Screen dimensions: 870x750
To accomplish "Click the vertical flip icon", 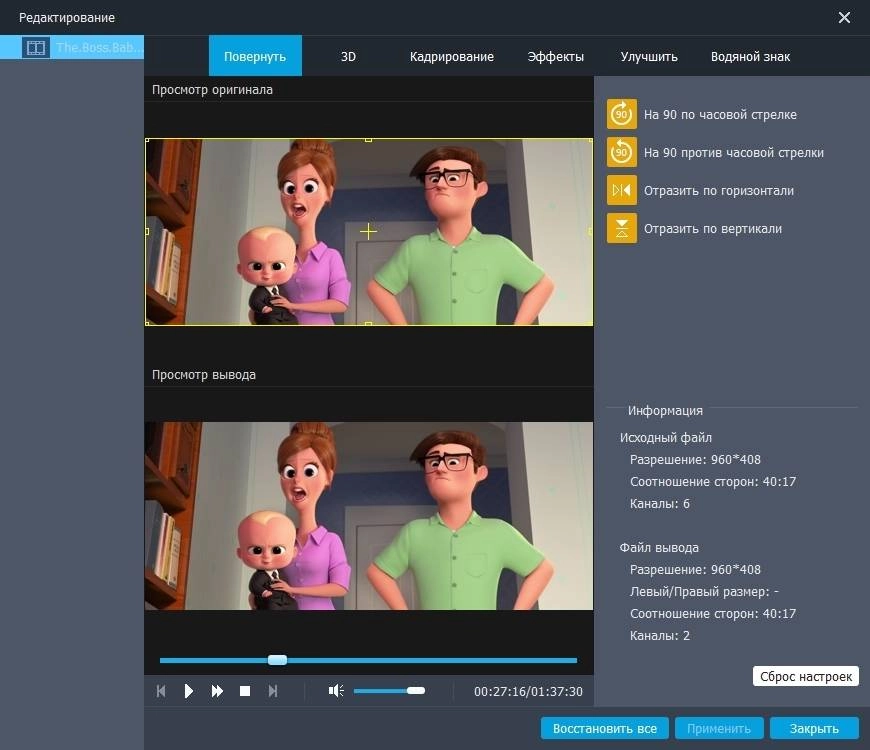I will 621,228.
